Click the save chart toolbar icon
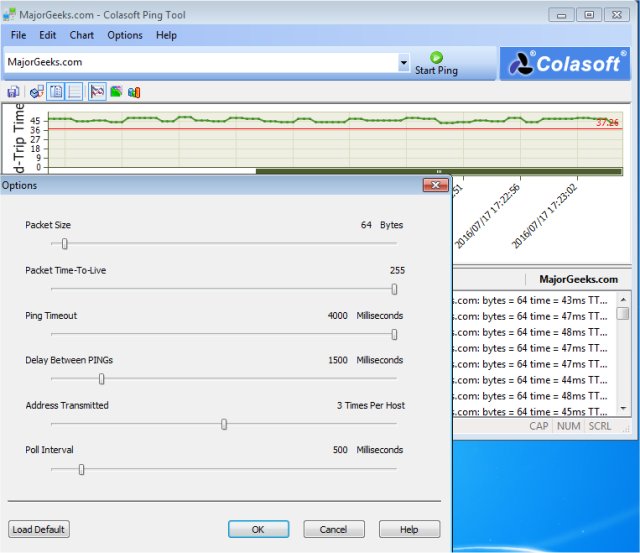The height and width of the screenshot is (553, 640). point(13,92)
